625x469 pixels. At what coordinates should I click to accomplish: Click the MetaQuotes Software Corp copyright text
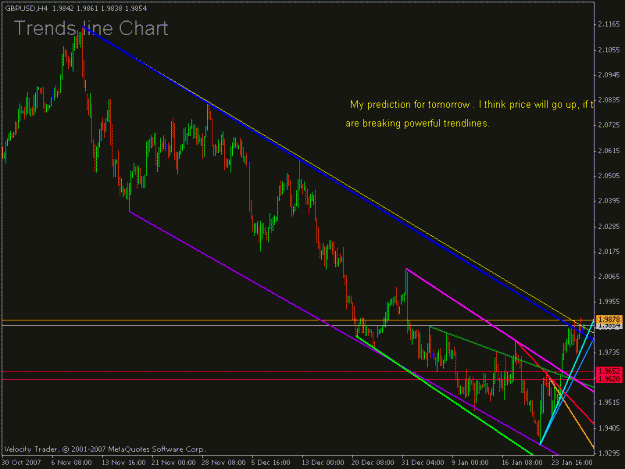[x=104, y=449]
